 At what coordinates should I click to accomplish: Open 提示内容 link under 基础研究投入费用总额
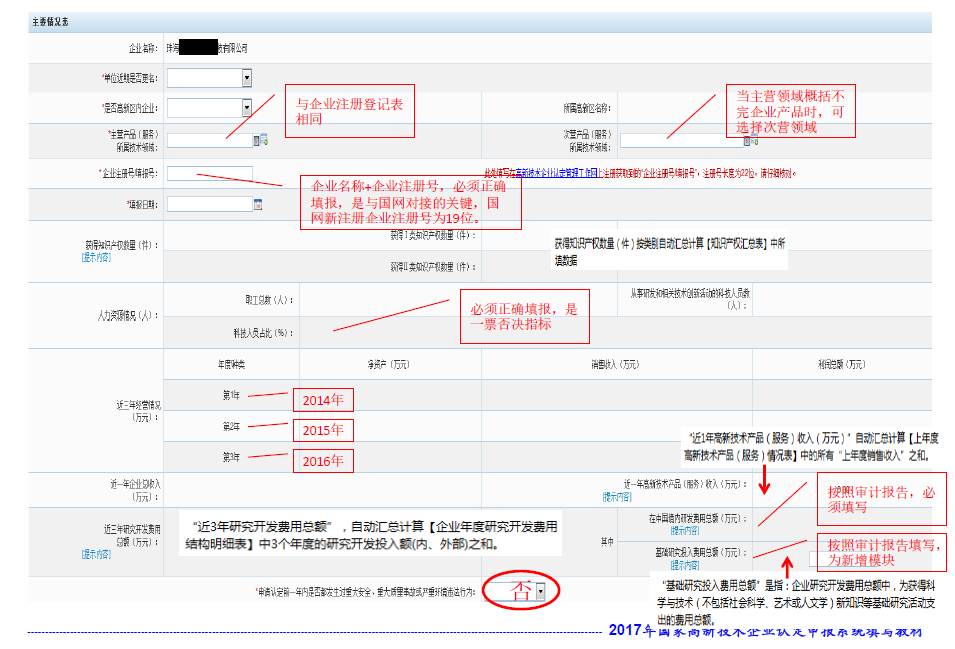click(685, 564)
